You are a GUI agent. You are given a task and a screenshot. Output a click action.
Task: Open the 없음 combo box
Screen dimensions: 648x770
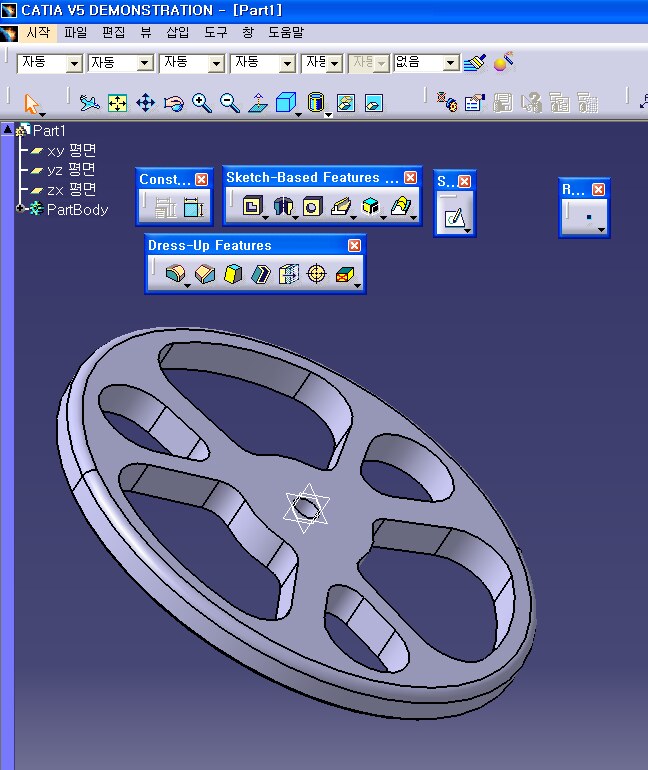(450, 63)
